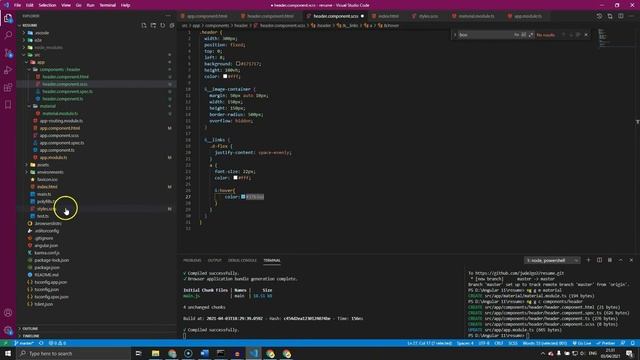
Task: Switch to the material.module.ts editor tab
Action: (476, 16)
